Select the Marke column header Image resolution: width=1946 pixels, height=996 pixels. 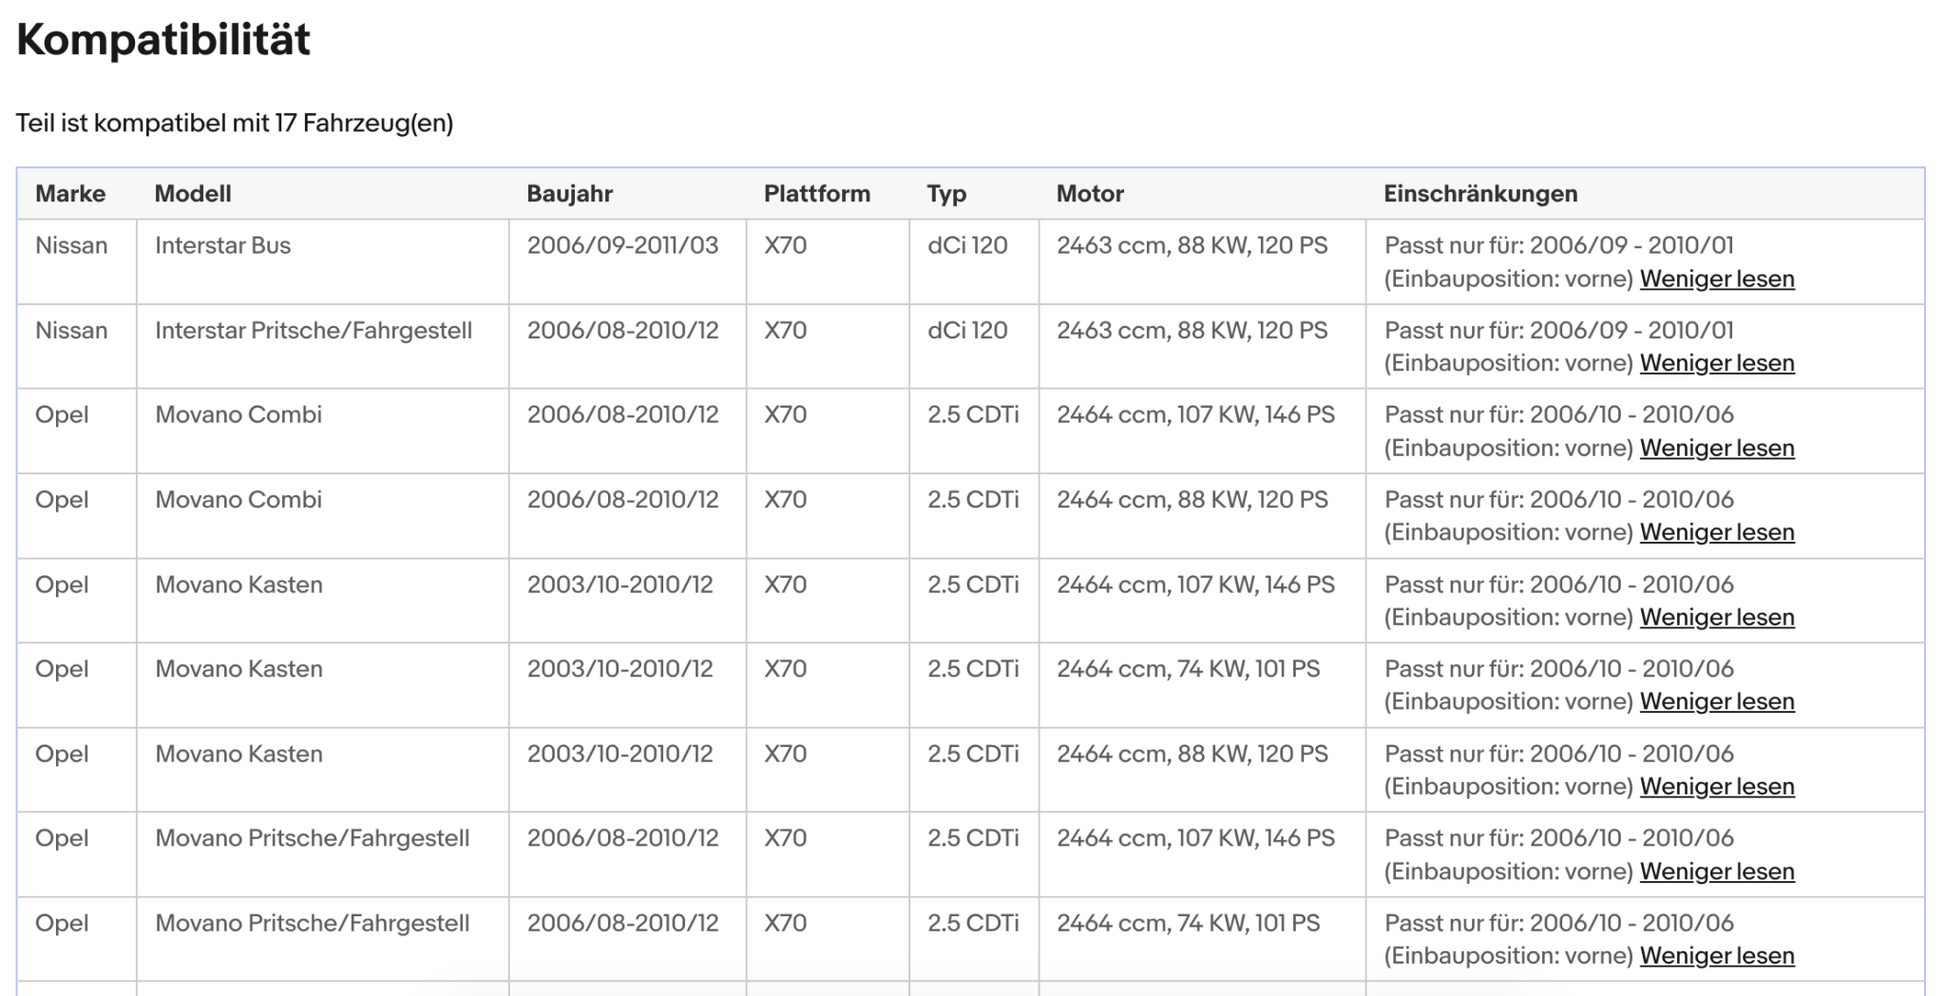tap(70, 194)
